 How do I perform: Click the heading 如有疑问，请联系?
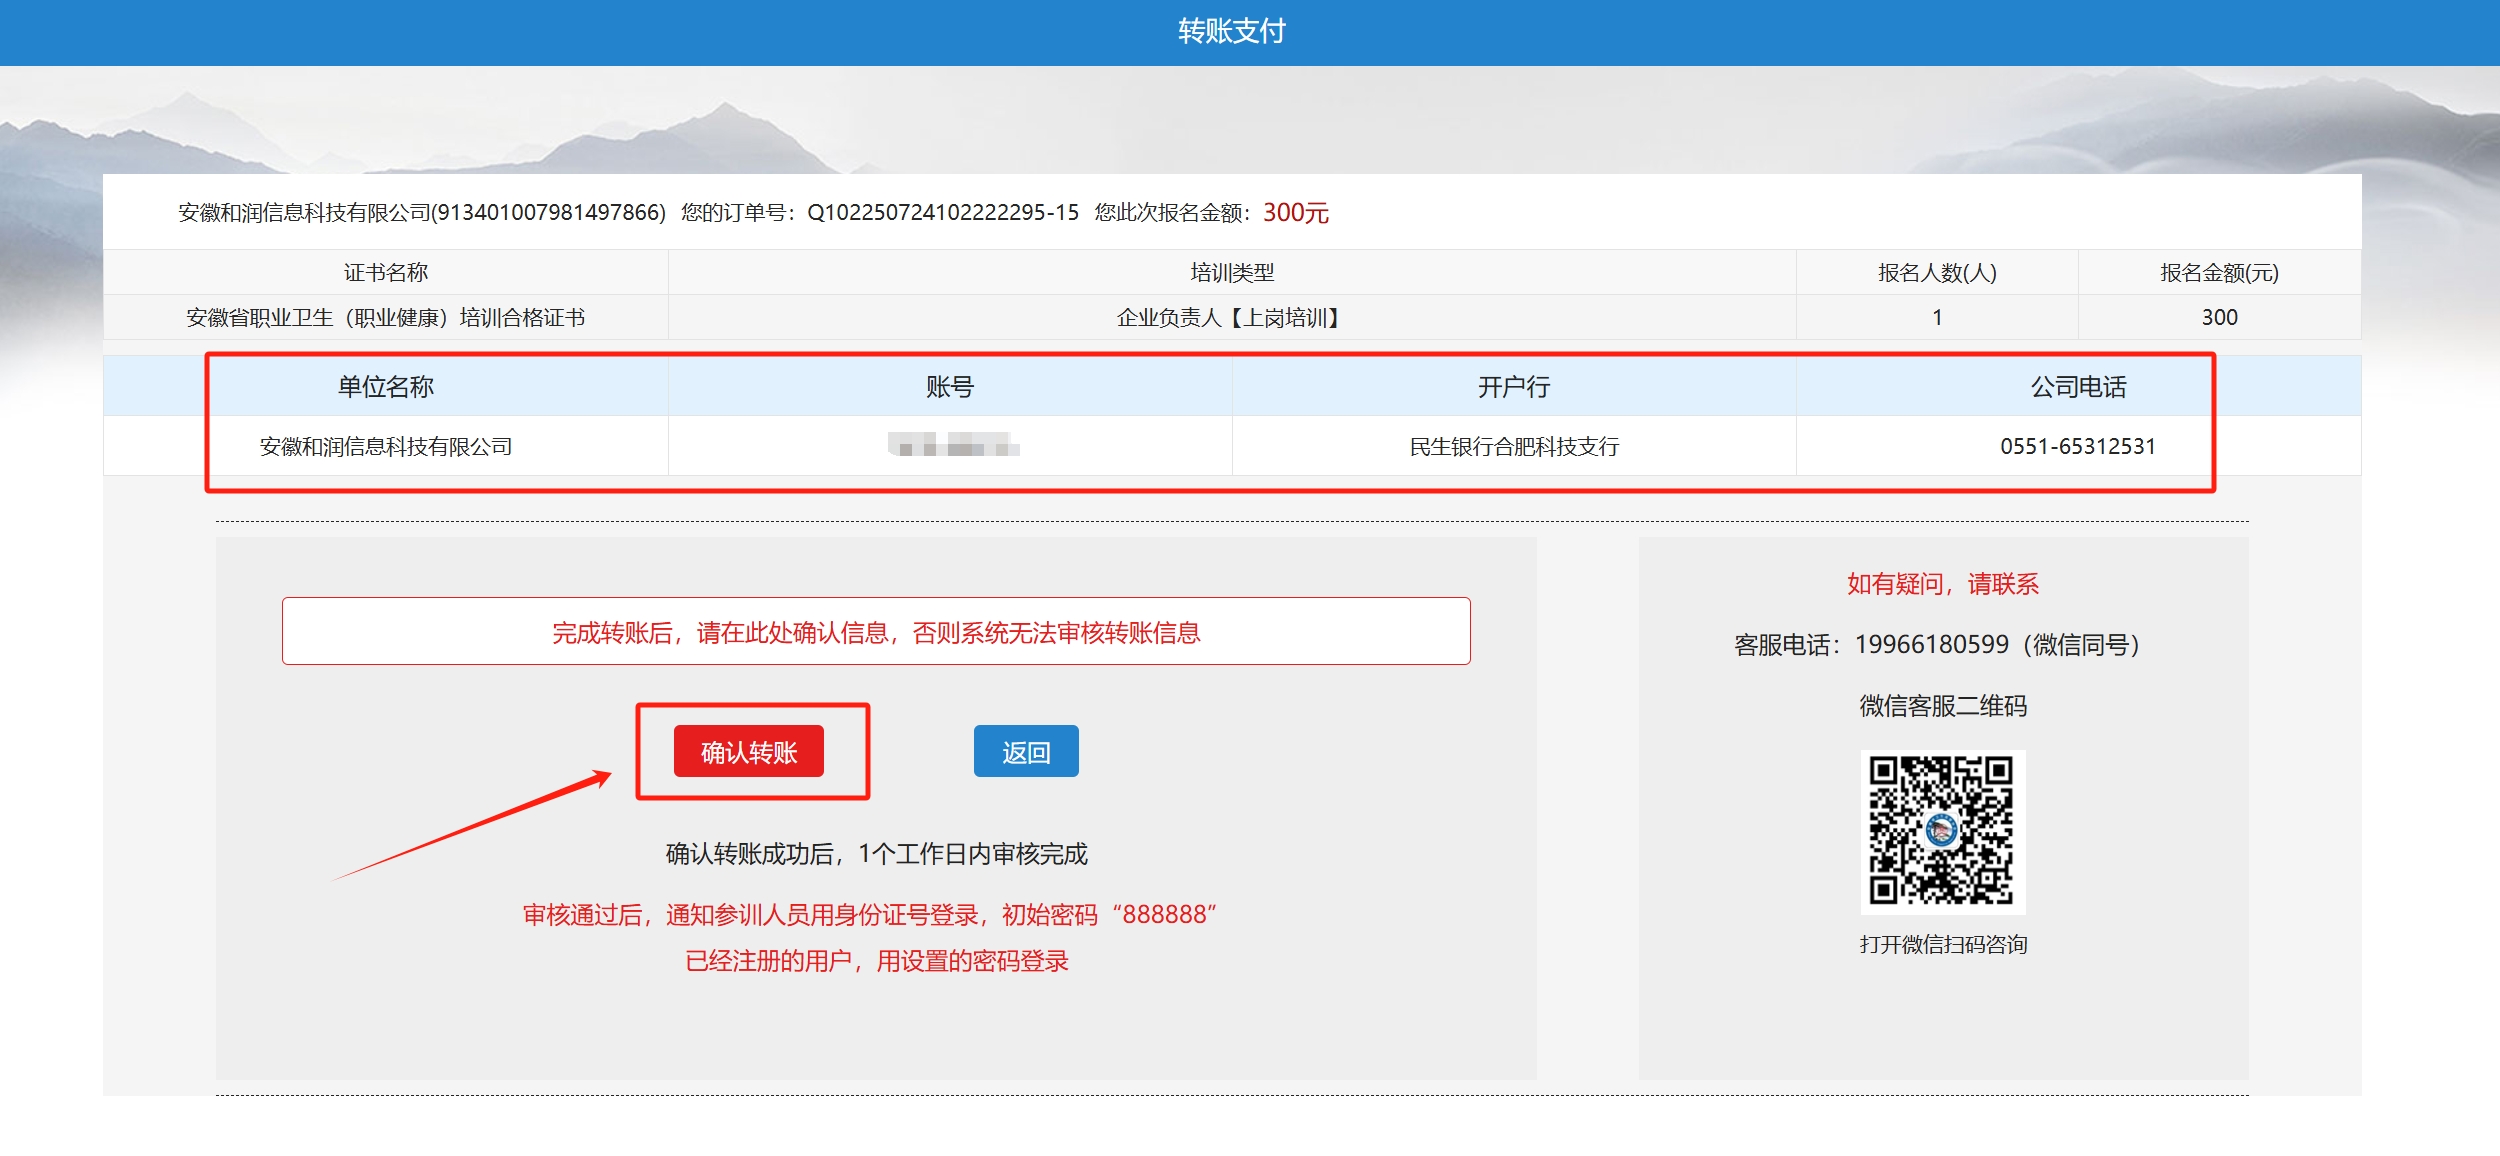coord(1942,583)
